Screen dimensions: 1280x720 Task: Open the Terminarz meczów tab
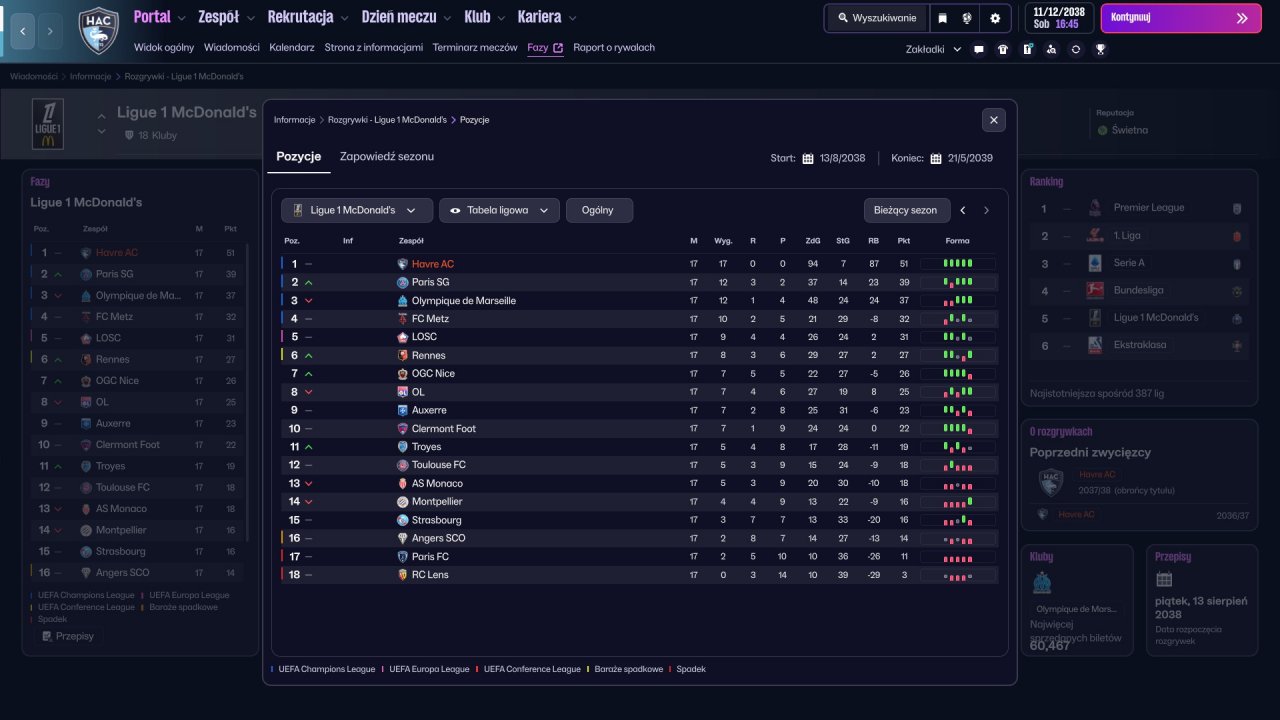(x=475, y=47)
